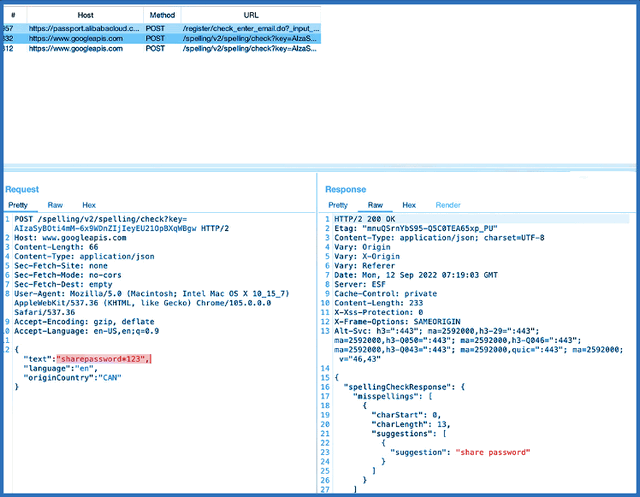Viewport: 640px width, 497px height.
Task: Click the "share password" suggestion value
Action: (x=493, y=452)
